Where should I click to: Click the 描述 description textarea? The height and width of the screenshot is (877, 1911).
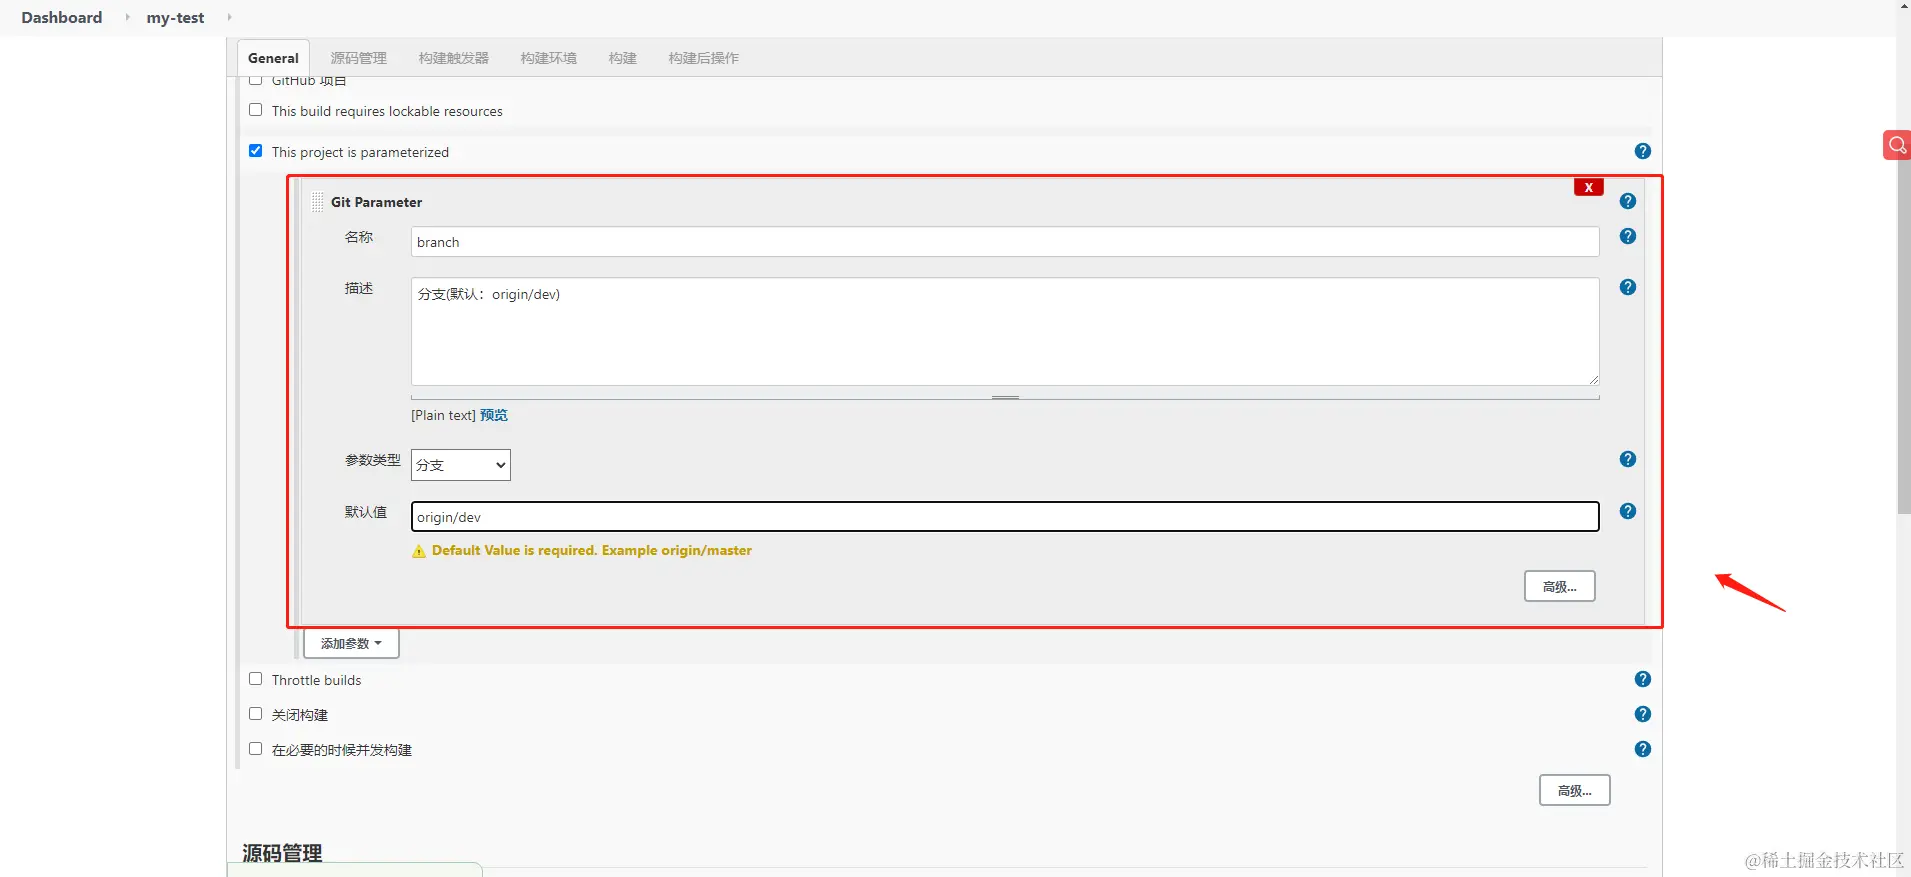1005,332
